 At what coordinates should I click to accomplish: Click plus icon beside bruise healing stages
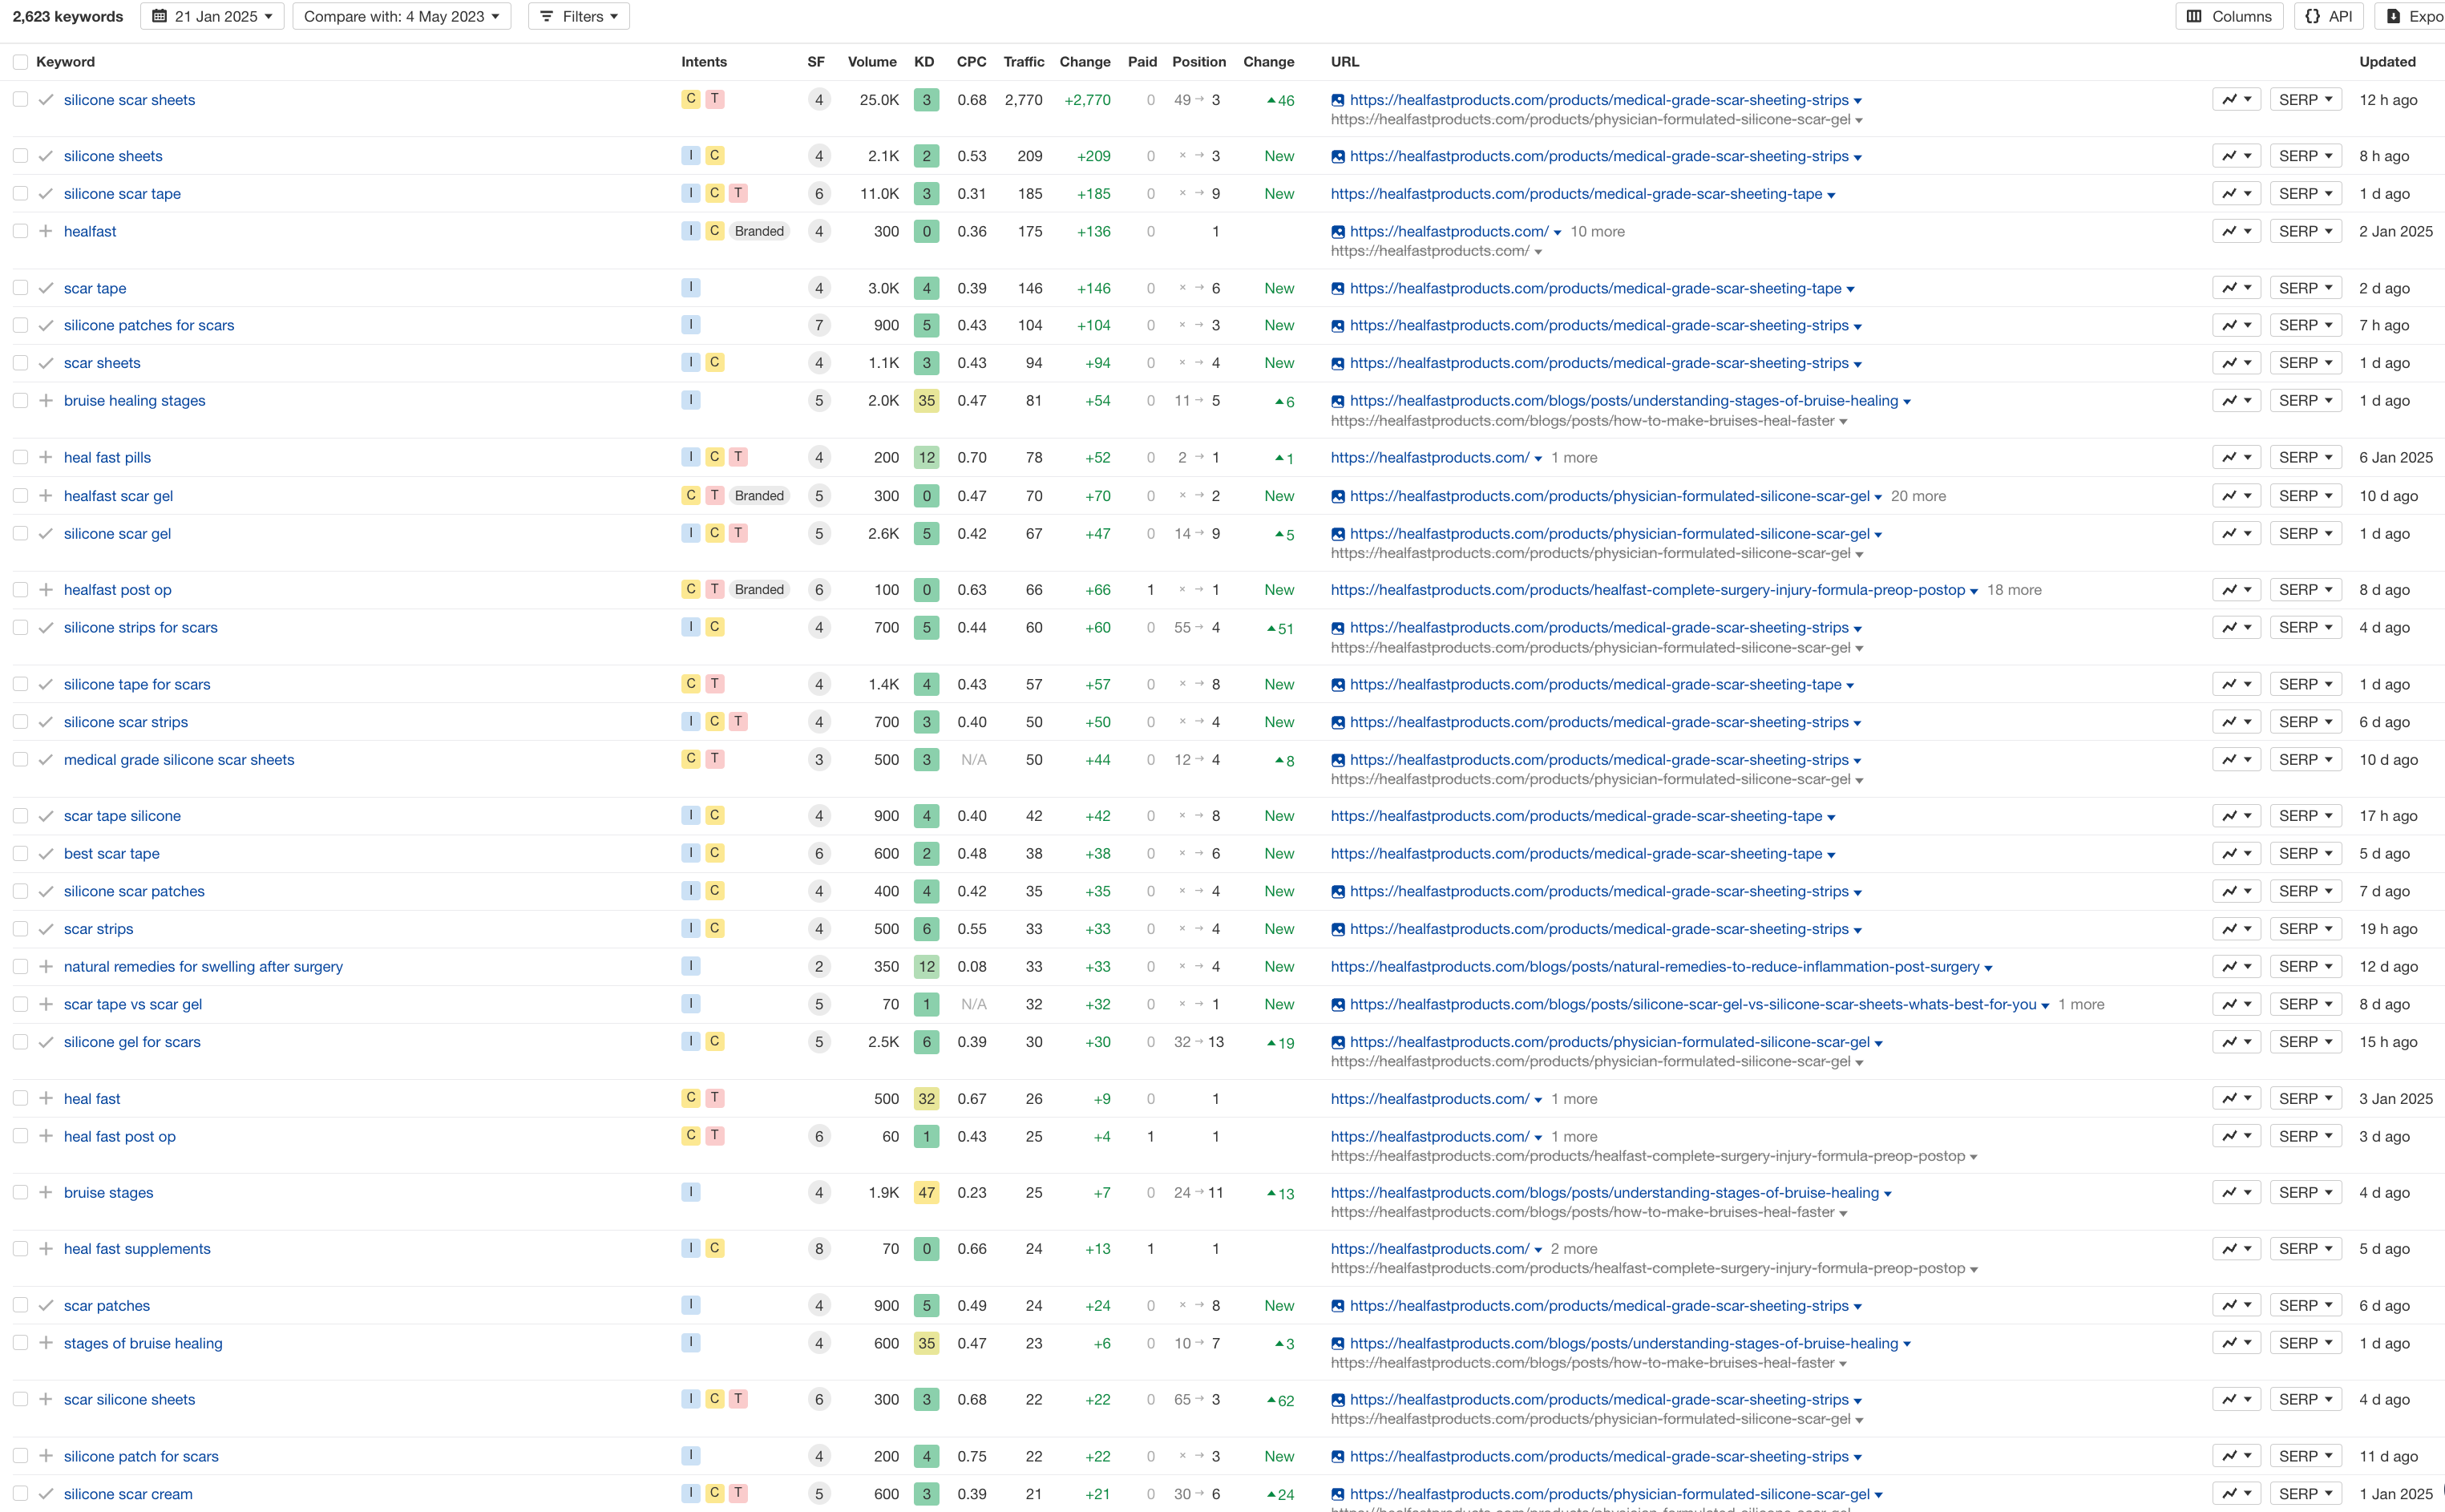point(46,400)
